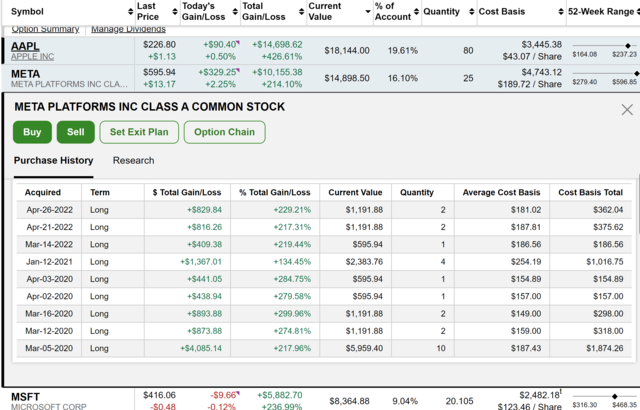Sort by % of Account arrows
640x410 pixels.
tap(416, 11)
